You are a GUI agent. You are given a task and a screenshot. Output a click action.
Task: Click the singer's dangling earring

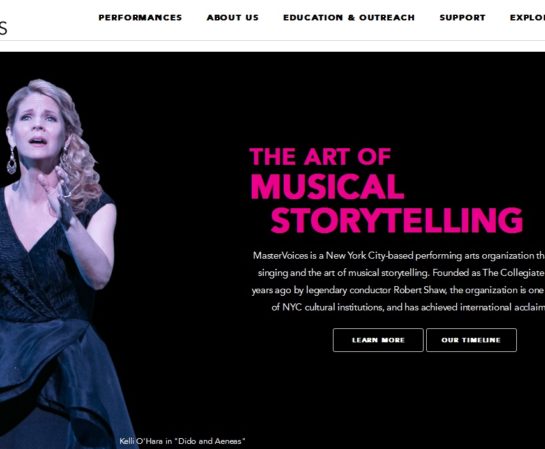pyautogui.click(x=12, y=161)
